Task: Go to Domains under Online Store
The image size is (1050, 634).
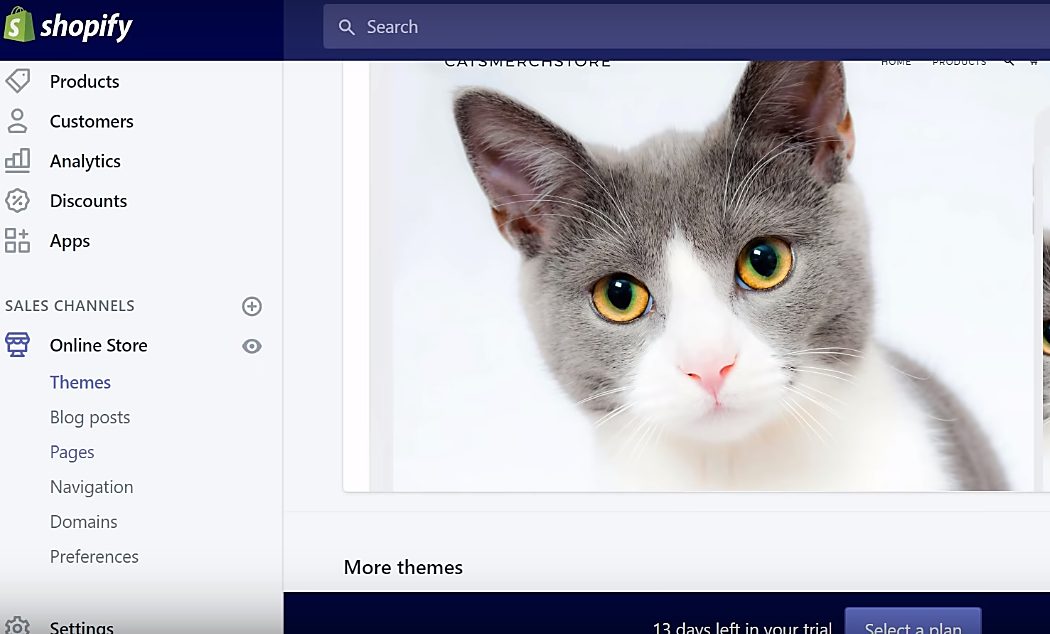Action: pos(84,522)
